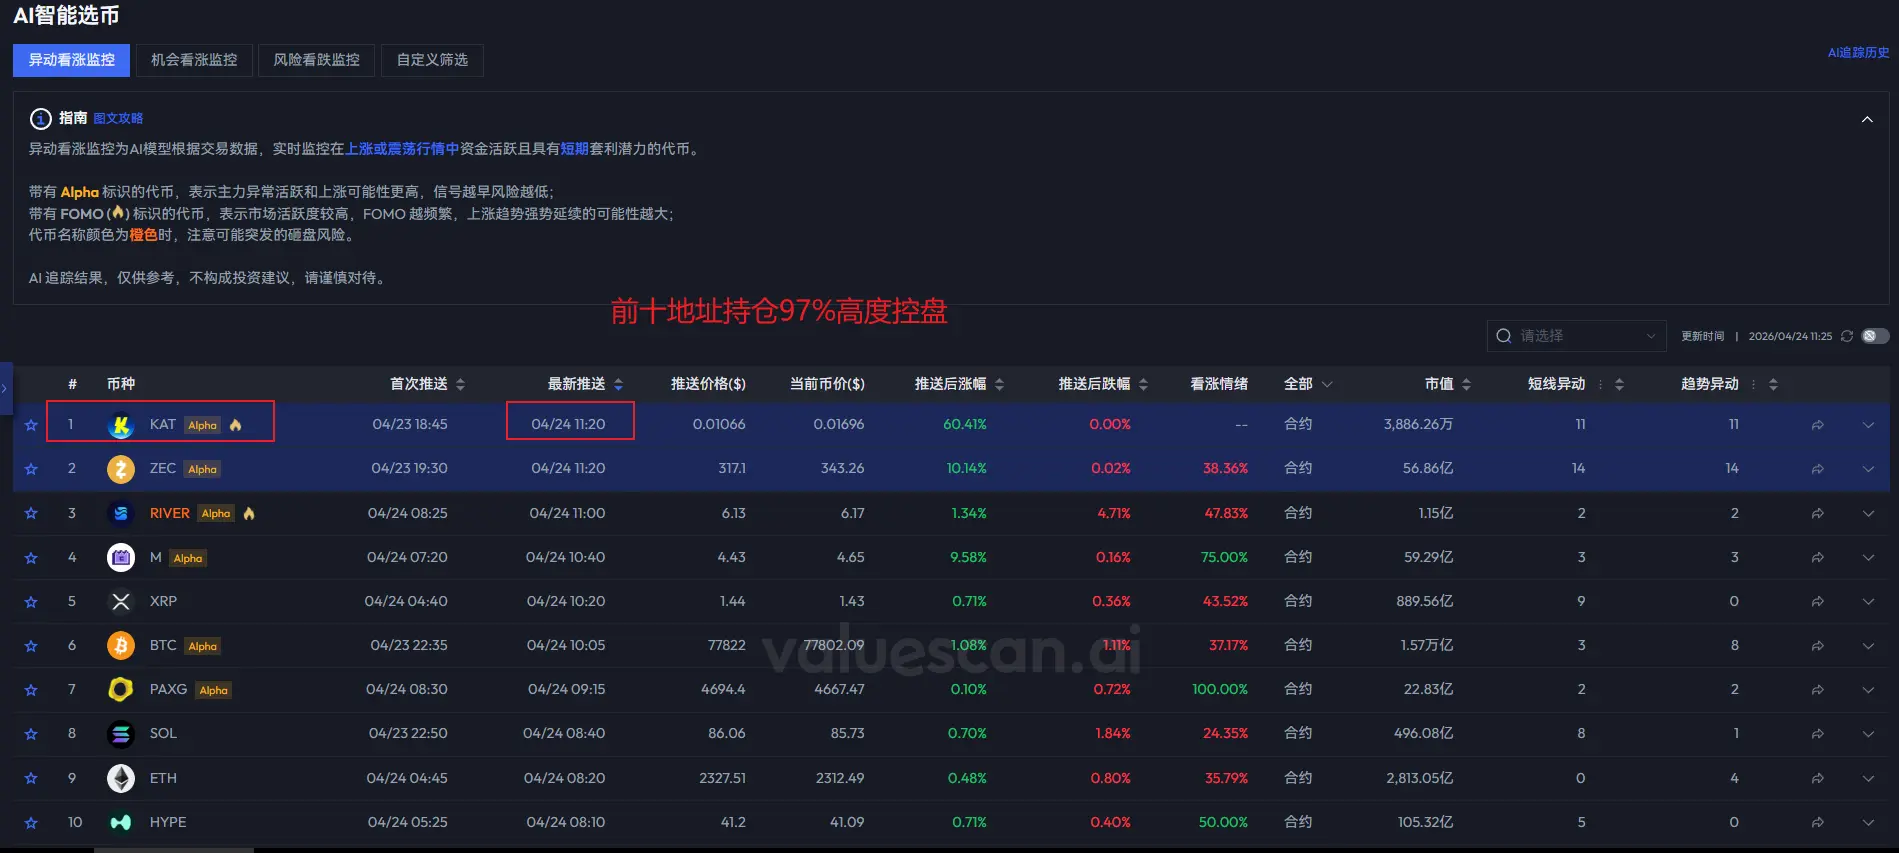1899x853 pixels.
Task: Click the SOL coin logo
Action: click(121, 734)
